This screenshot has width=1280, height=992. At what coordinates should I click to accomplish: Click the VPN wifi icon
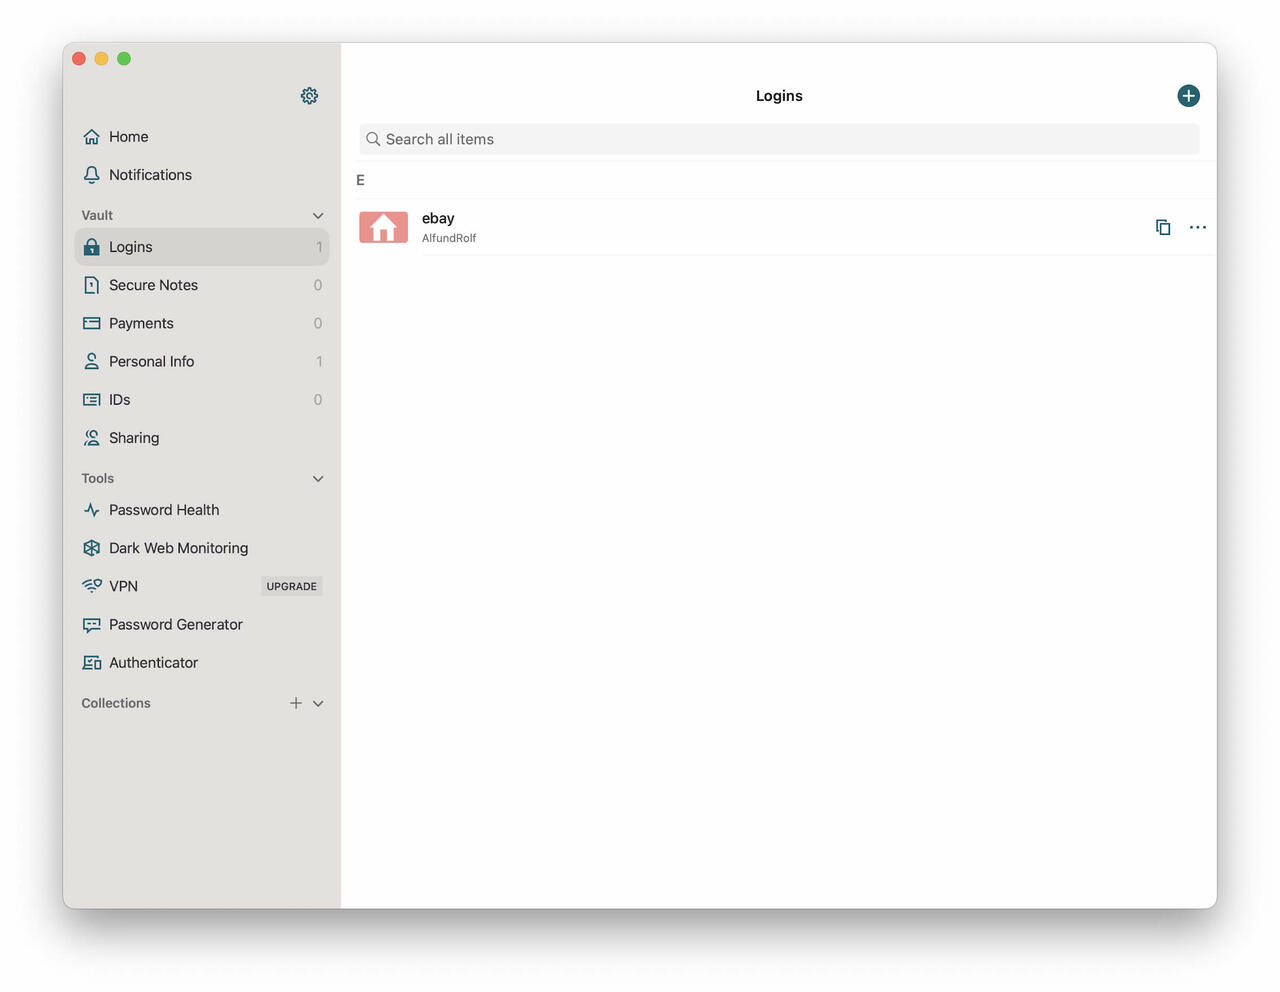click(92, 586)
